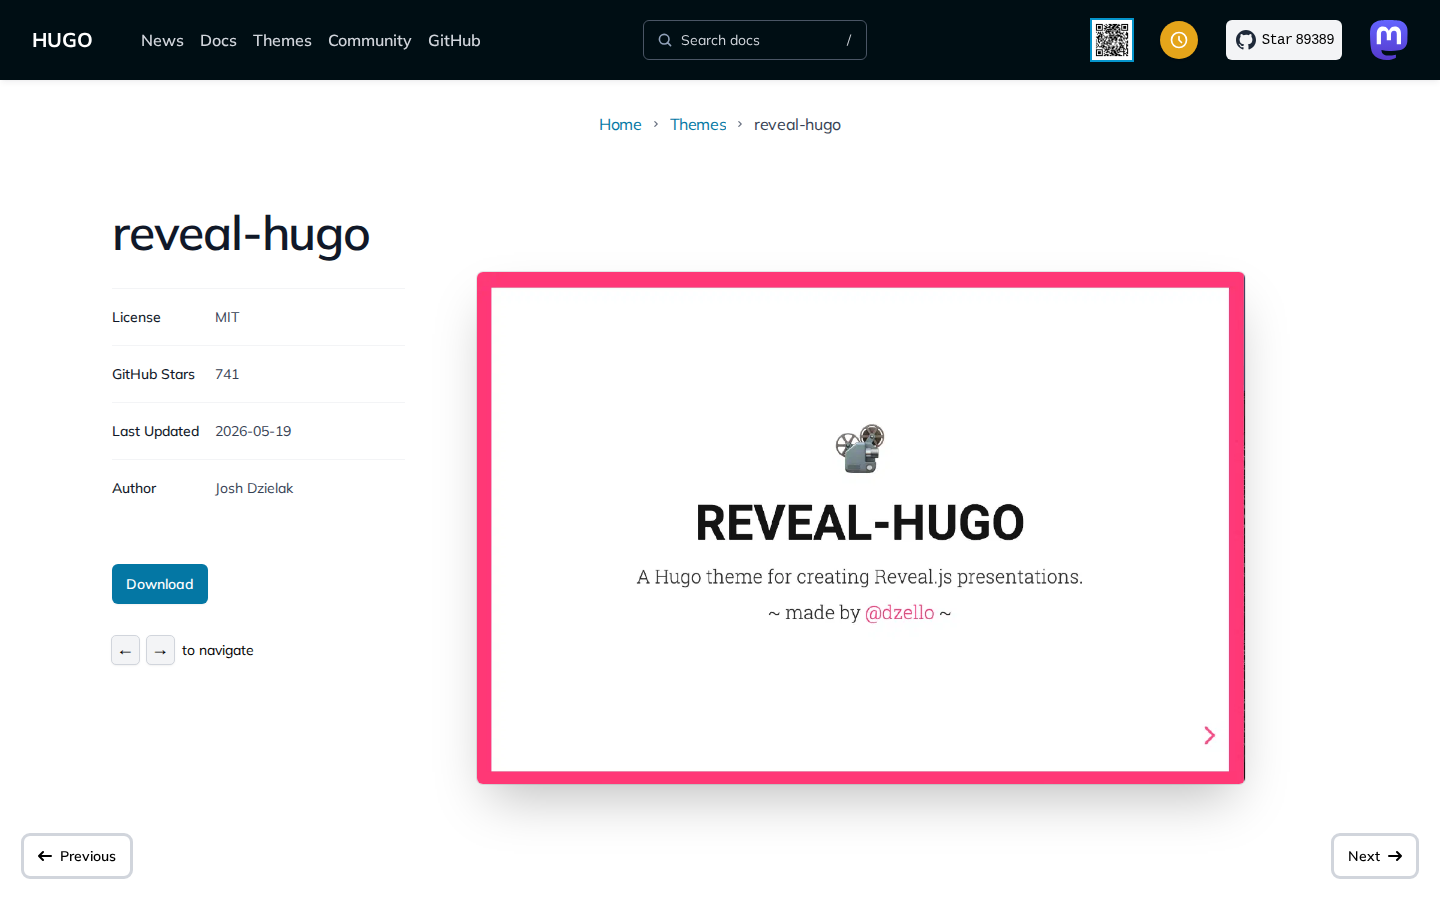Open the Mastodon icon link
The width and height of the screenshot is (1440, 900).
tap(1389, 40)
